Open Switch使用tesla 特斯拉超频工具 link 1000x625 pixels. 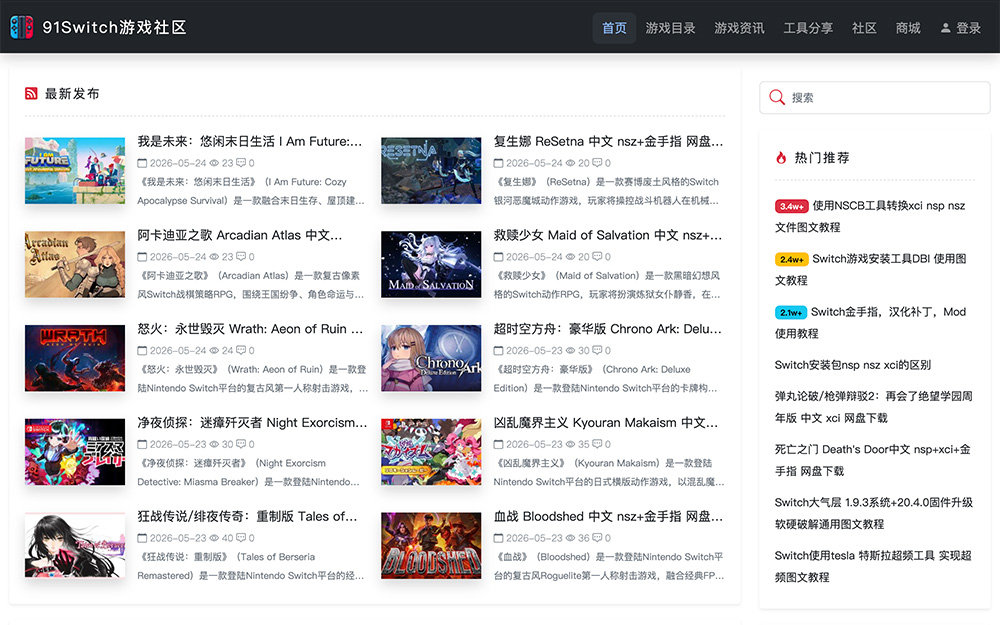pyautogui.click(x=873, y=566)
